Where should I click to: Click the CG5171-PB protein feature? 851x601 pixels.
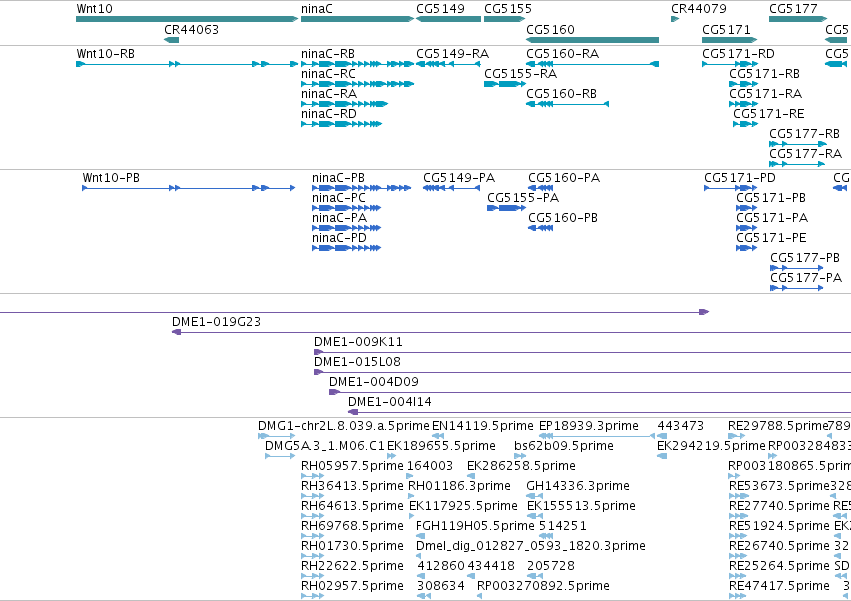(x=746, y=208)
